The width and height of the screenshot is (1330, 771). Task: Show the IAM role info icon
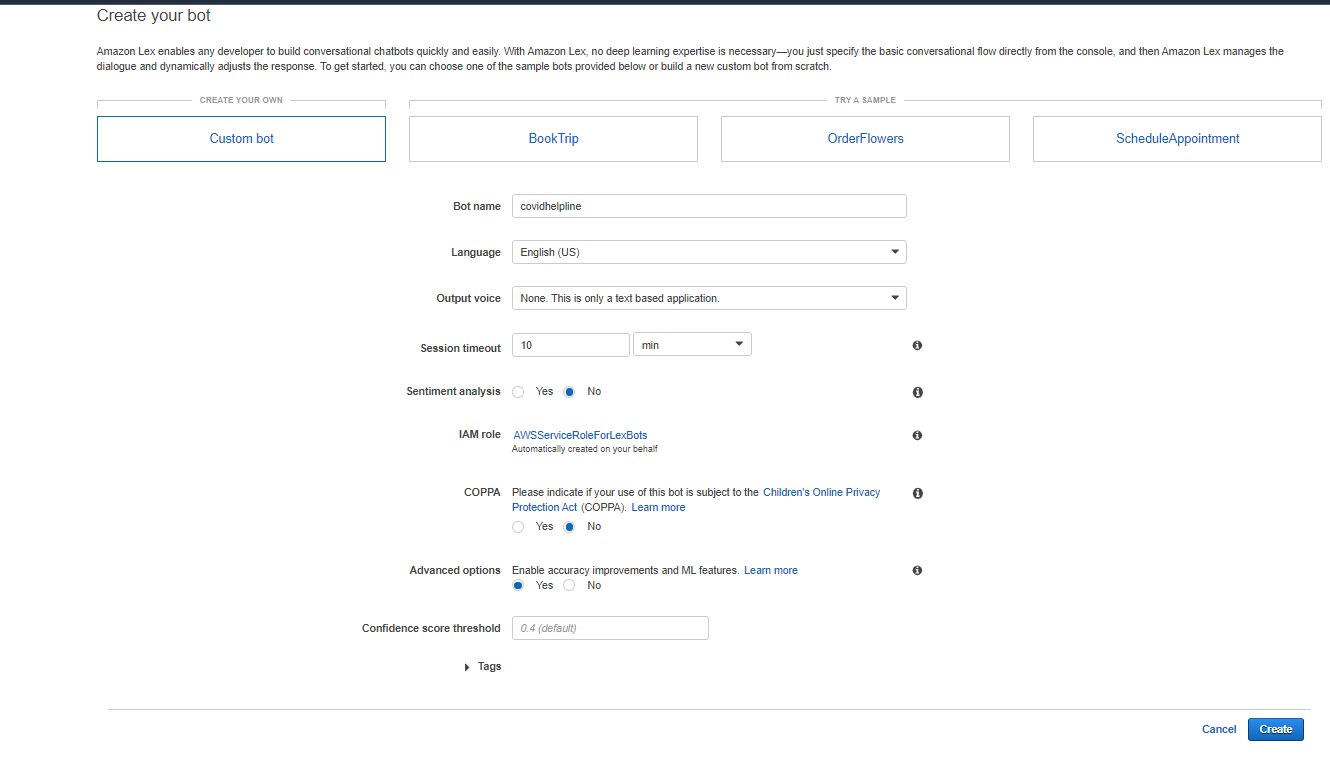917,435
